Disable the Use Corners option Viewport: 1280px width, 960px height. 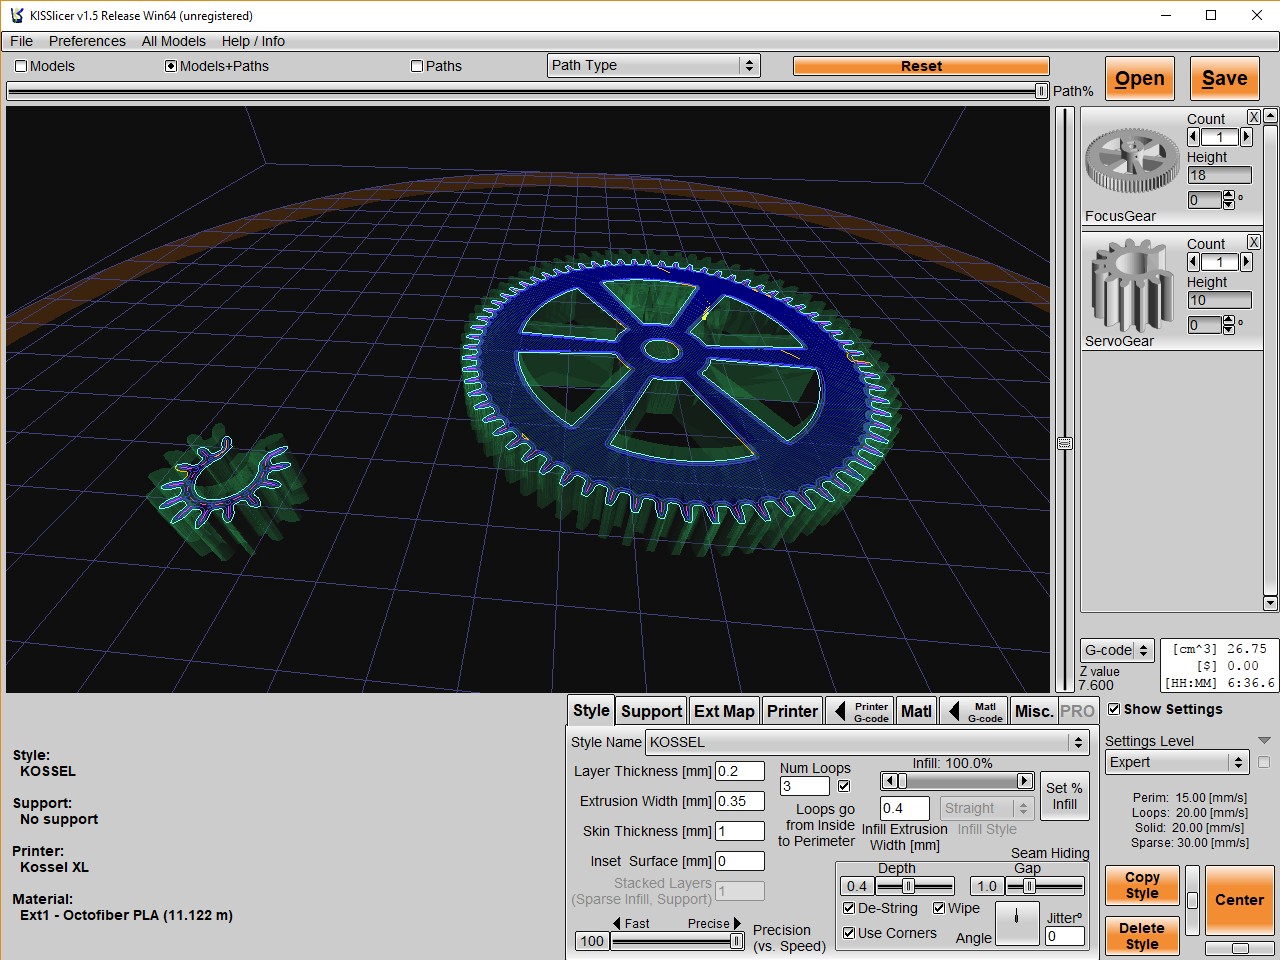point(849,933)
